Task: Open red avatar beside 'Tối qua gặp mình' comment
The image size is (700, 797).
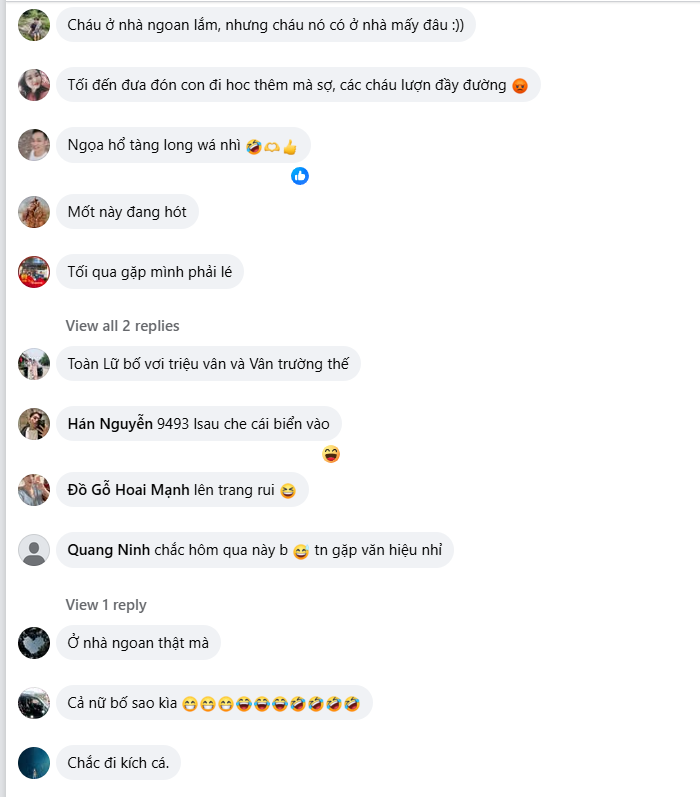Action: pos(34,272)
